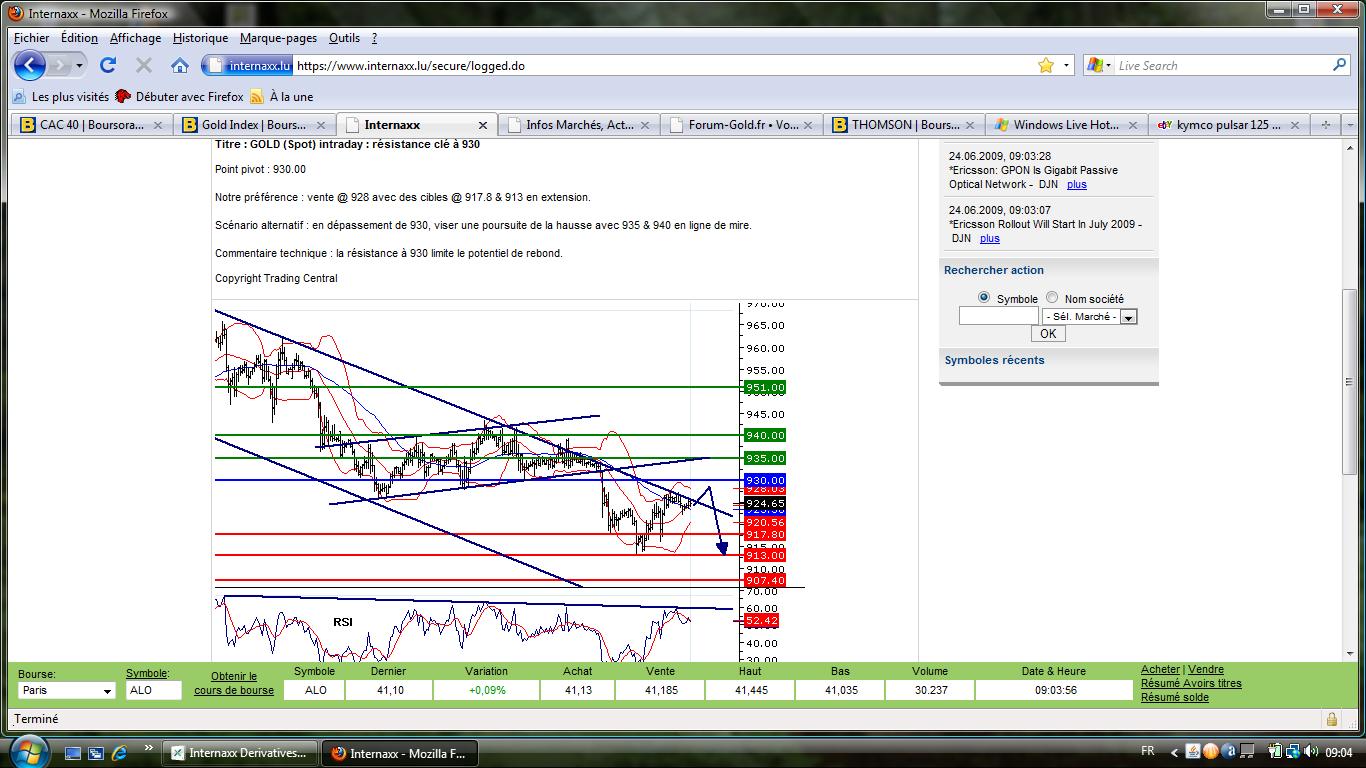Viewport: 1366px width, 768px height.
Task: Click inside the Live Search field
Action: click(1222, 66)
